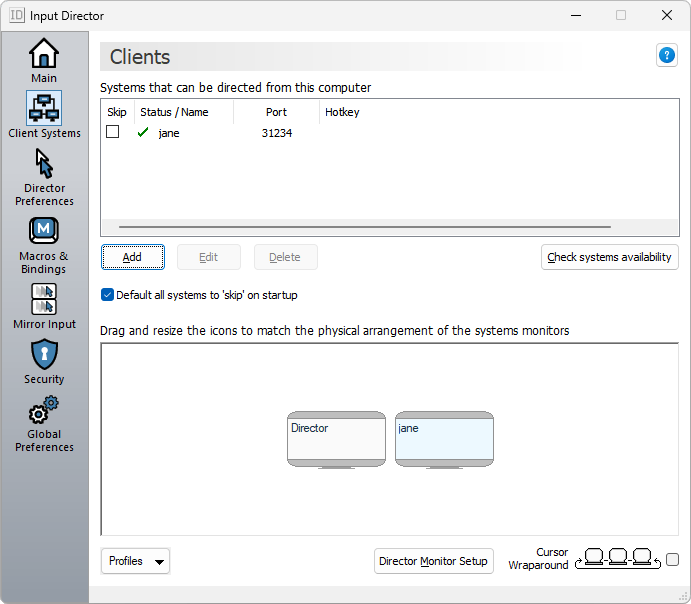Enable the Cursor Wraparound checkbox
The height and width of the screenshot is (604, 691).
pos(672,560)
